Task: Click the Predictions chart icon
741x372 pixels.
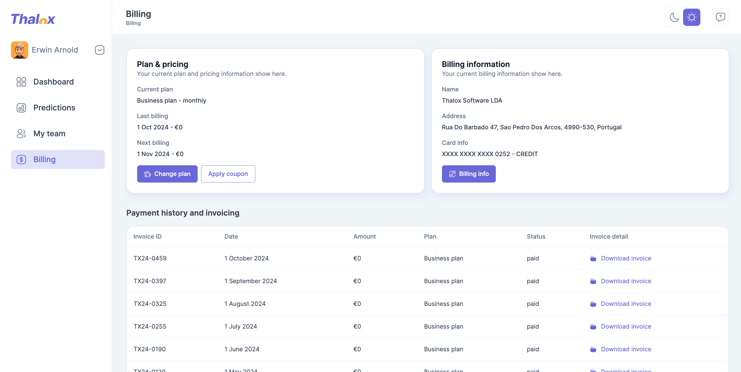Action: click(21, 108)
